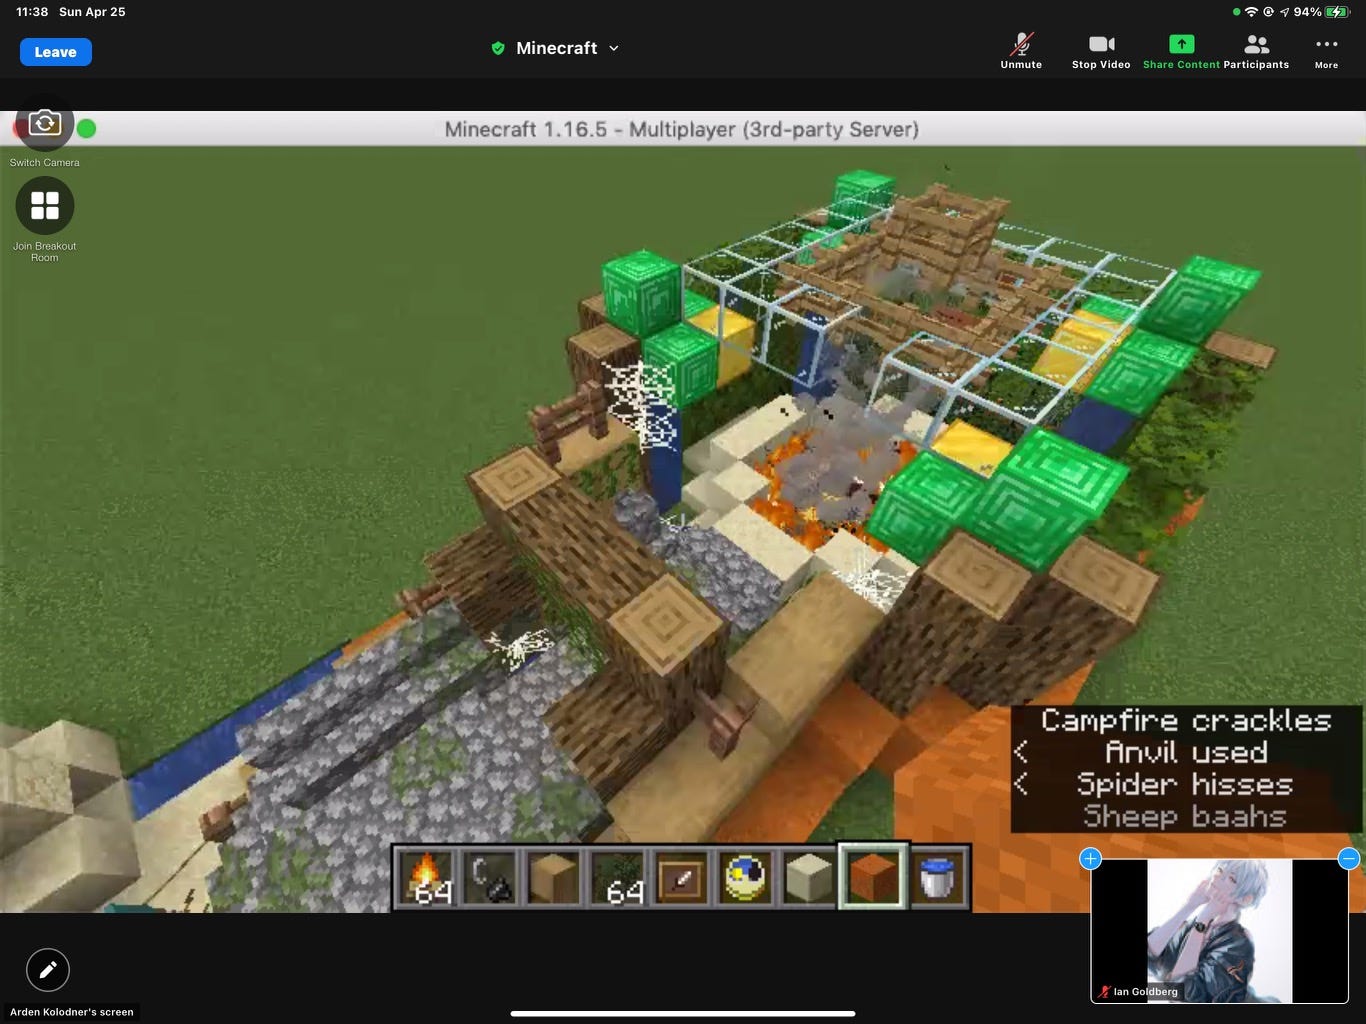Viewport: 1366px width, 1024px height.
Task: Tap the Wi-Fi status icon
Action: click(x=1251, y=12)
